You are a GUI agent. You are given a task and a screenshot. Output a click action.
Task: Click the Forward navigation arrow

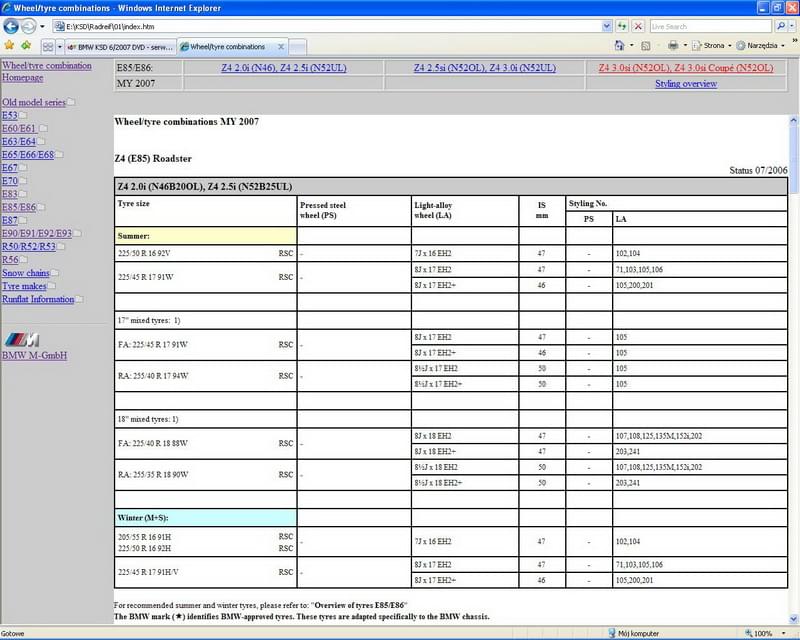pyautogui.click(x=29, y=26)
